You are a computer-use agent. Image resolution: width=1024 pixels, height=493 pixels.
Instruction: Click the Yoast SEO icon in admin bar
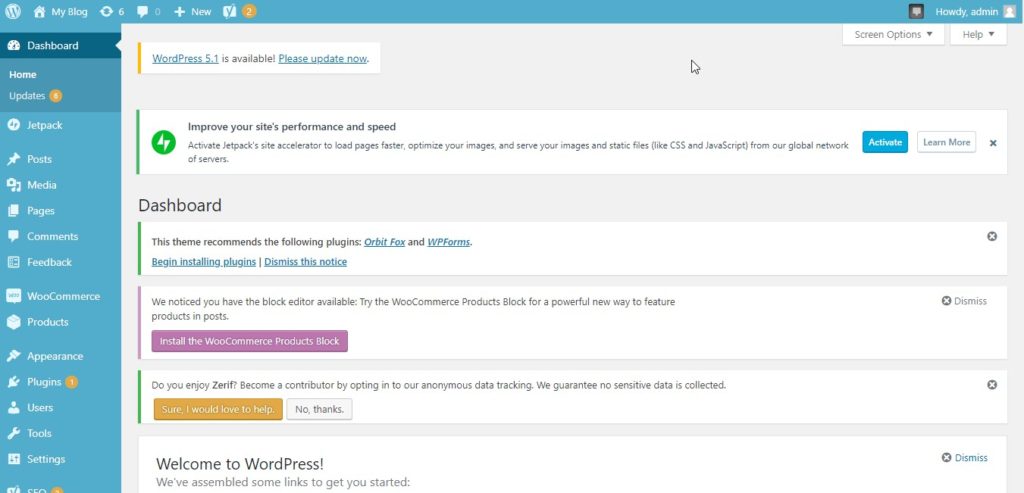point(229,12)
